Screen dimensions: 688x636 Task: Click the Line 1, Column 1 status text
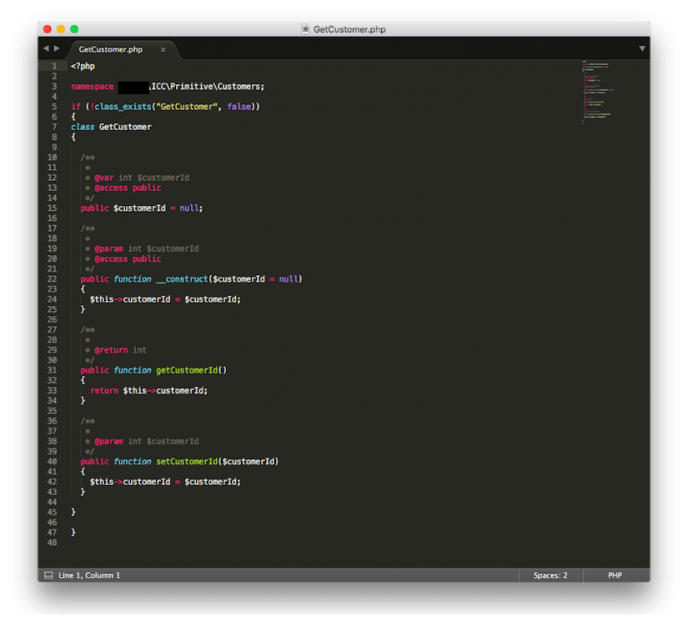click(x=89, y=575)
